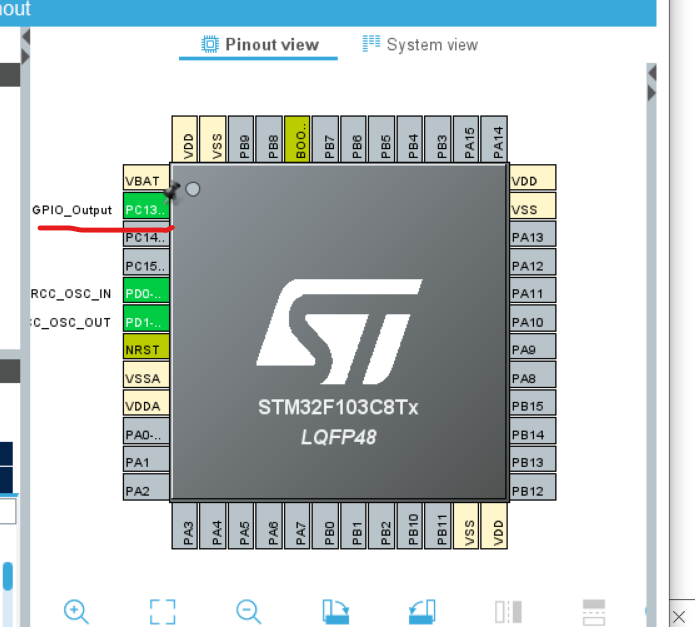This screenshot has width=695, height=627.
Task: Click the left panel scrollbar thumb
Action: tap(8, 576)
